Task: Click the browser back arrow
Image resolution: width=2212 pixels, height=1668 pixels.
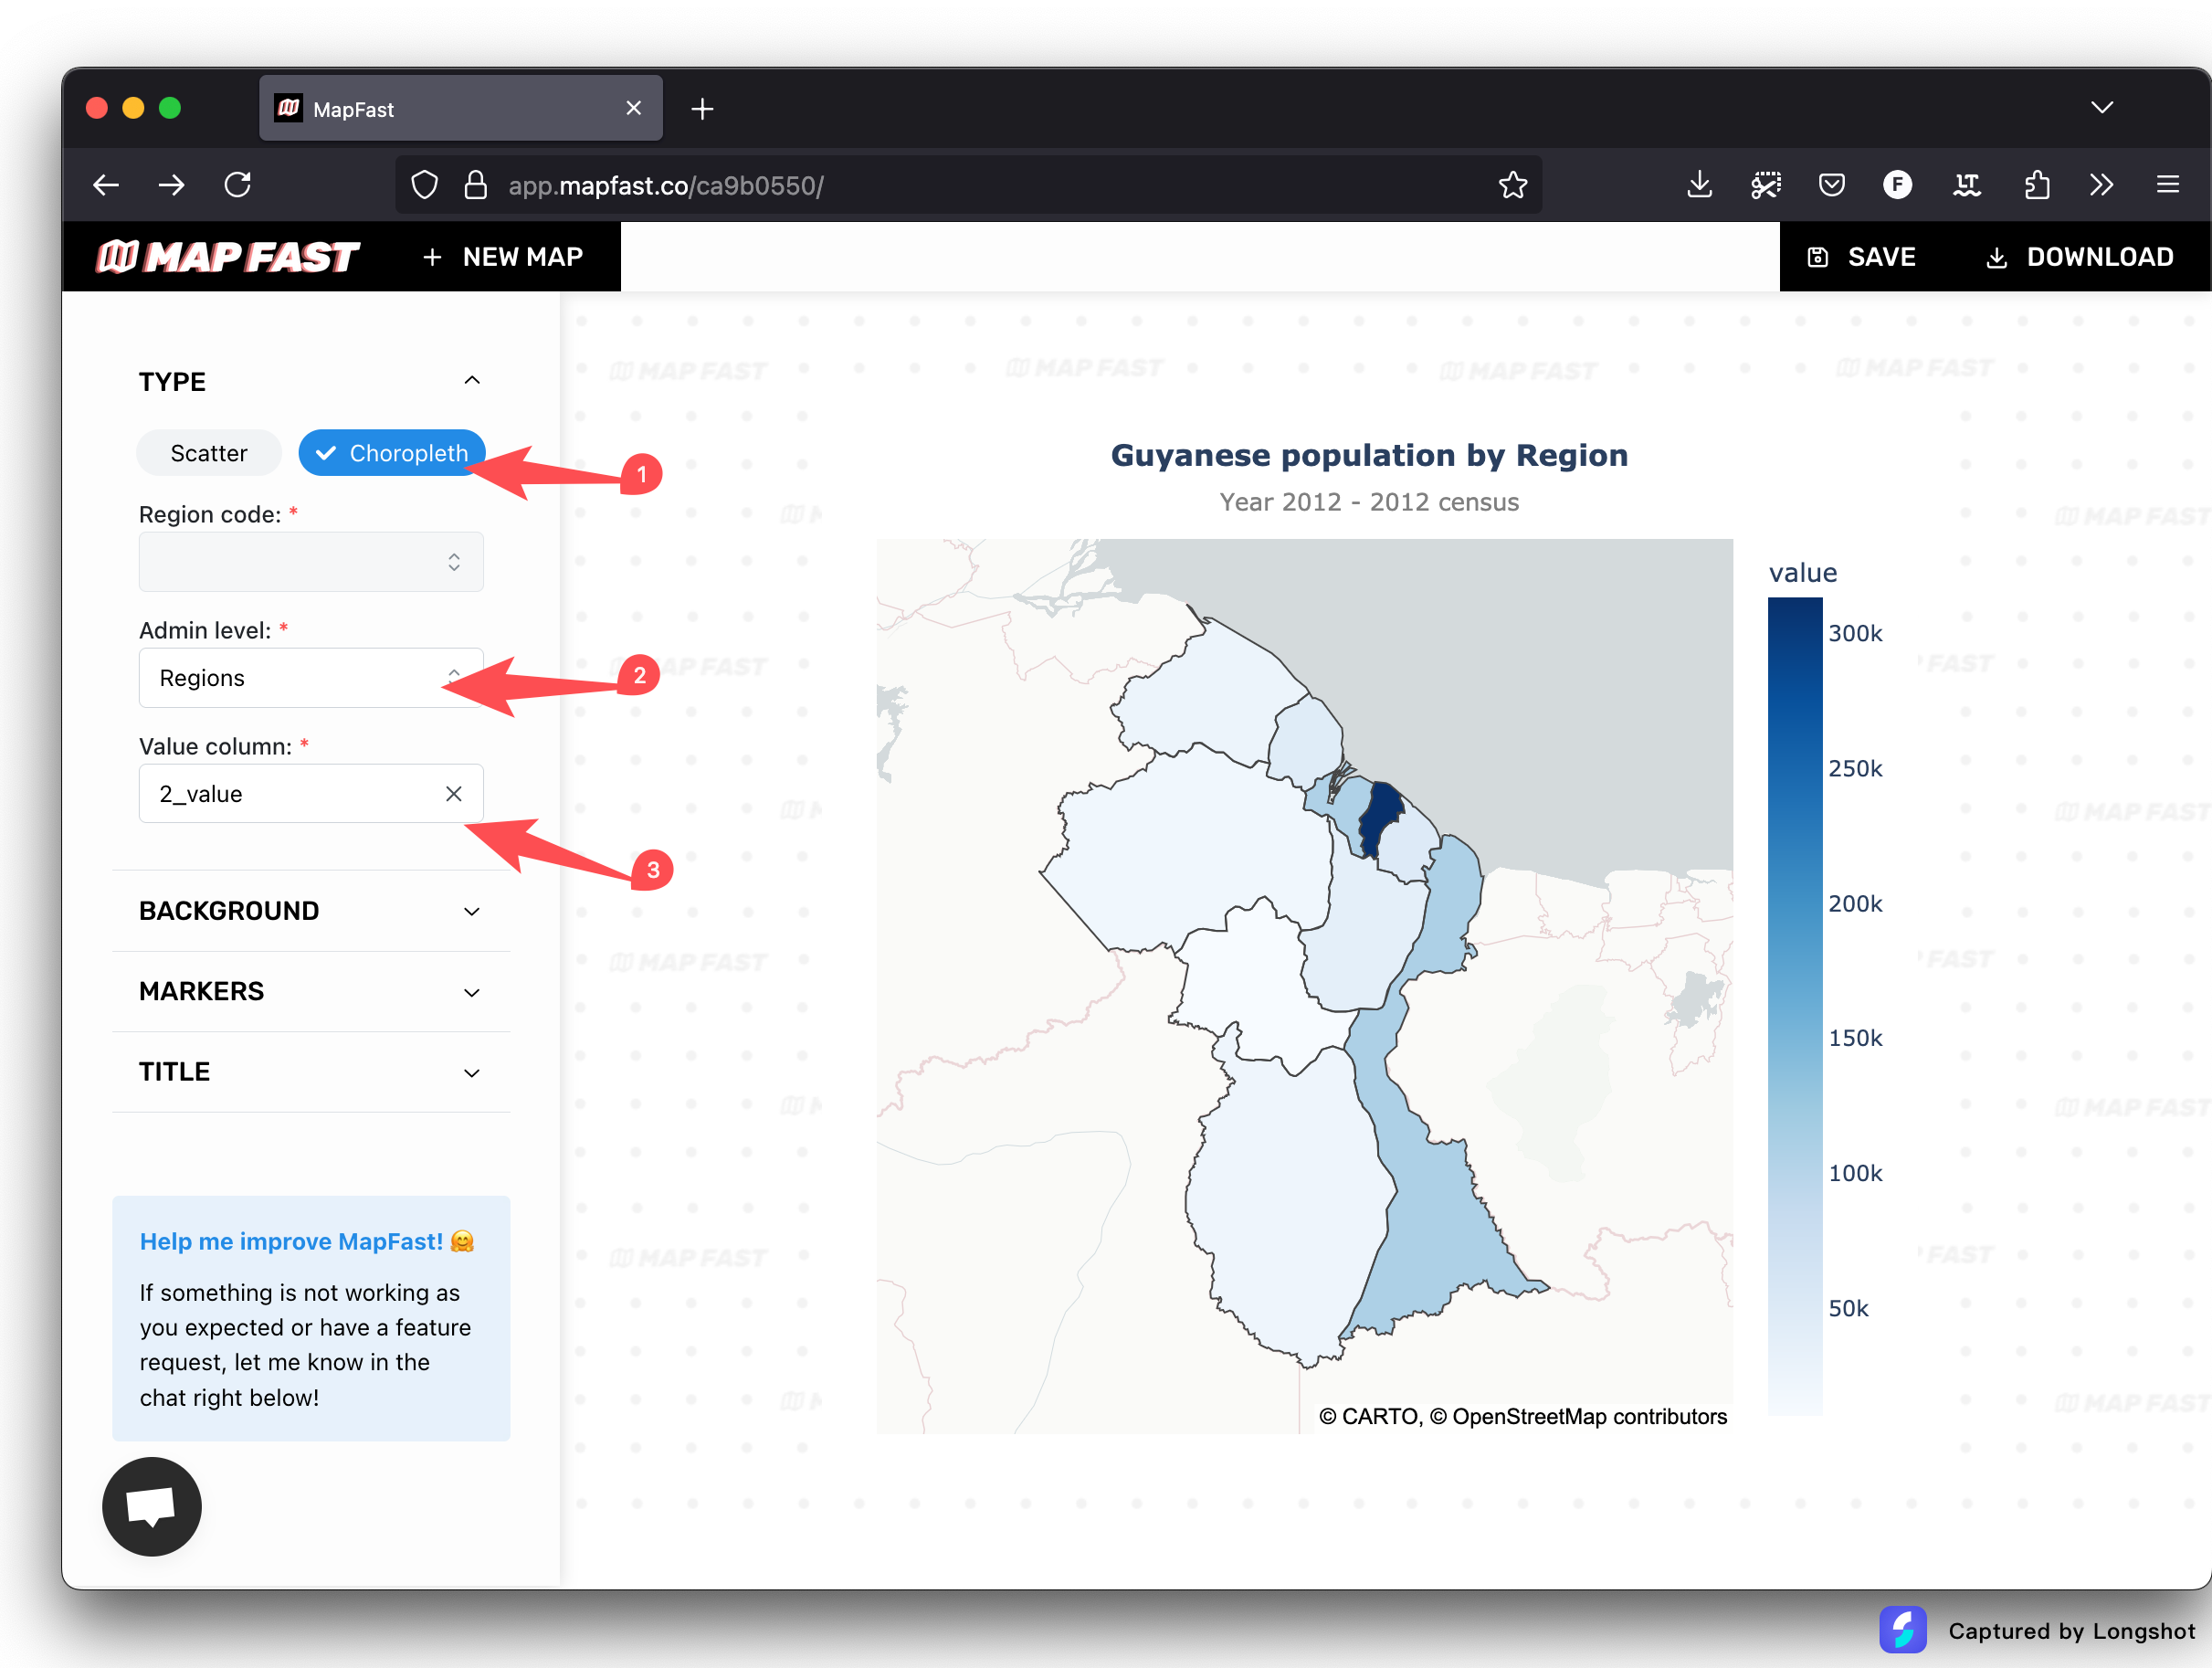Action: tap(106, 185)
